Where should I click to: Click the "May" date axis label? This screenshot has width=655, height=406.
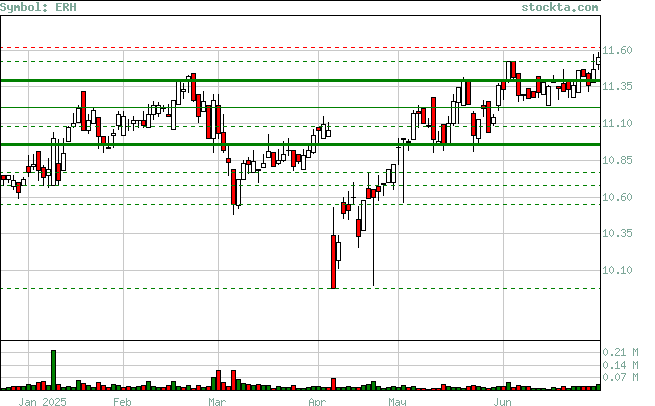tap(397, 401)
